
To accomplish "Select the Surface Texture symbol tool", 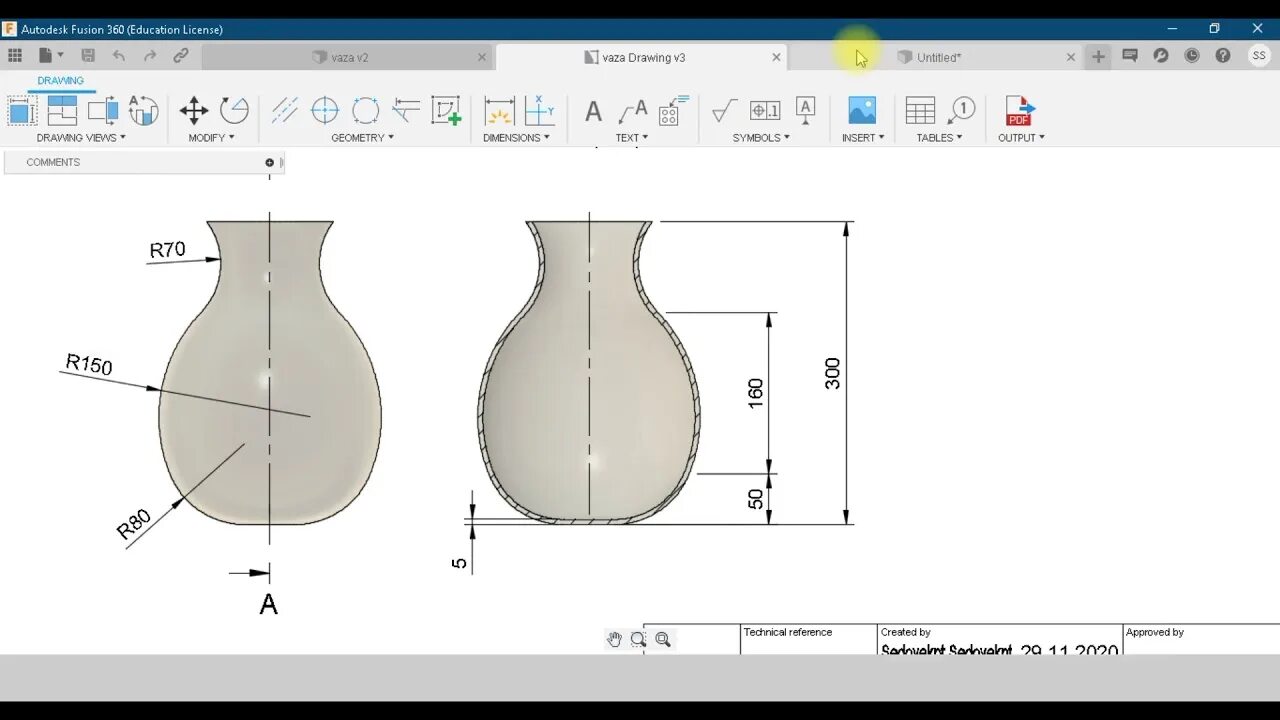I will point(725,110).
